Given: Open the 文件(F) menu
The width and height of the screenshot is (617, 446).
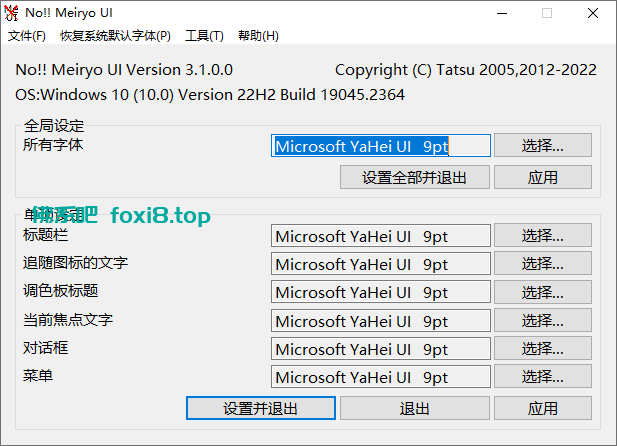Looking at the screenshot, I should (x=27, y=36).
